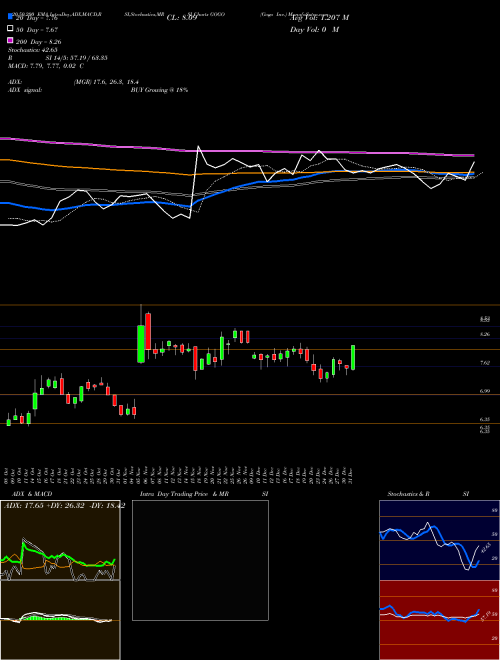Image resolution: width=500 pixels, height=660 pixels.
Task: Click the 7.62 price axis label
Action: coord(485,362)
